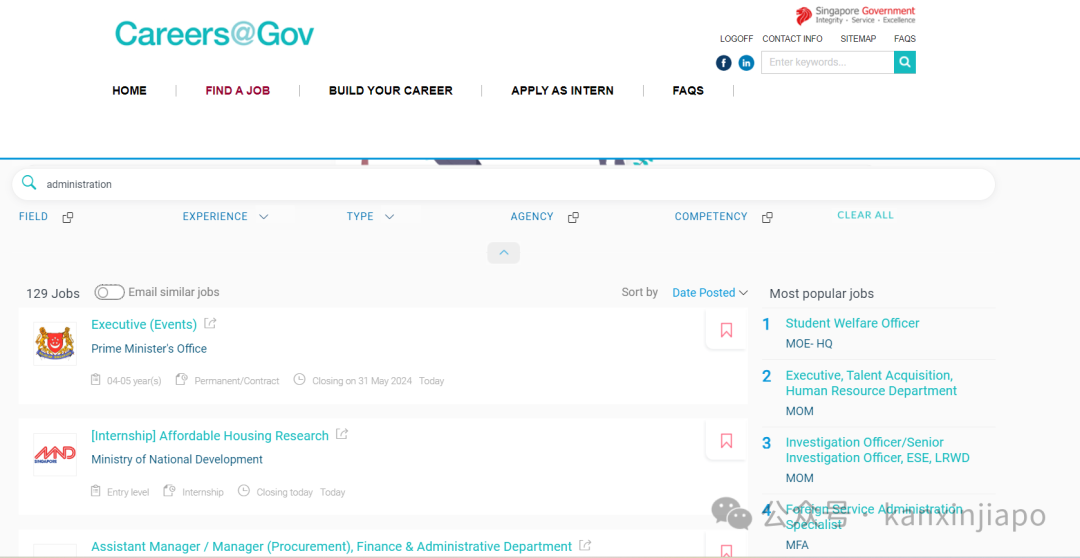Click the MOE- HQ agency text
This screenshot has height=558, width=1080.
pos(809,344)
